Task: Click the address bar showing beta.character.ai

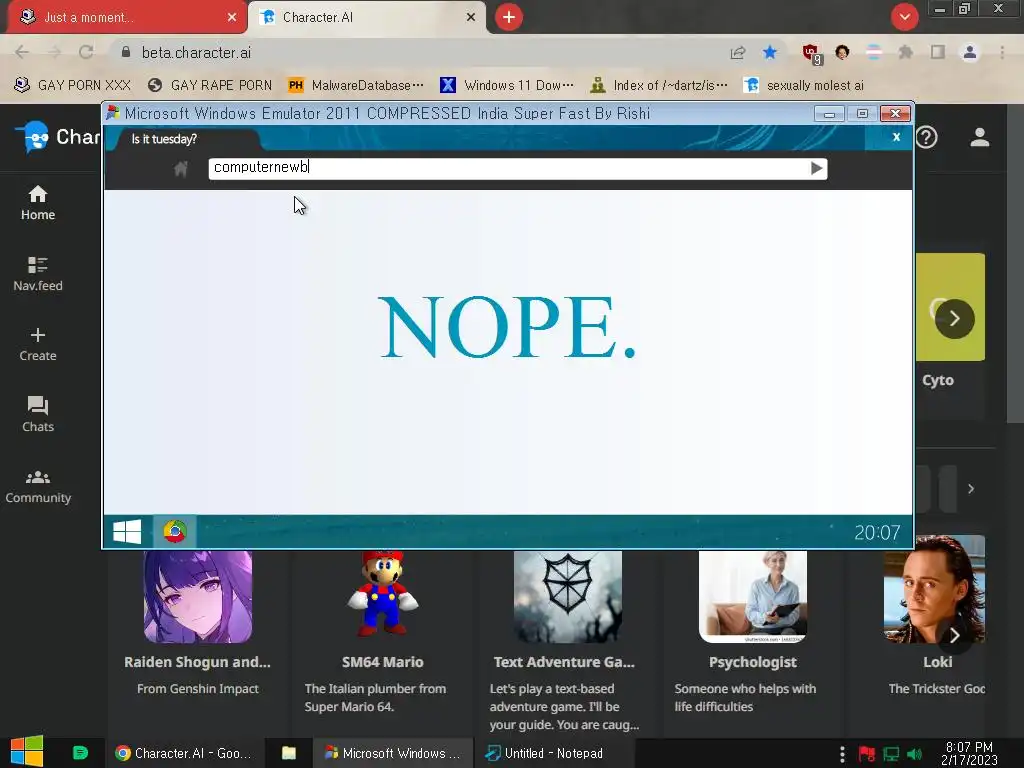Action: 418,52
